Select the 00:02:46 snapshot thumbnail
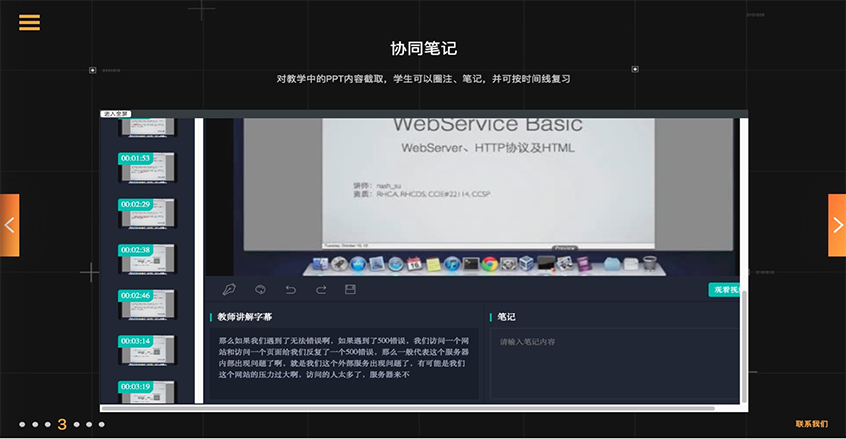The image size is (846, 439). (146, 304)
